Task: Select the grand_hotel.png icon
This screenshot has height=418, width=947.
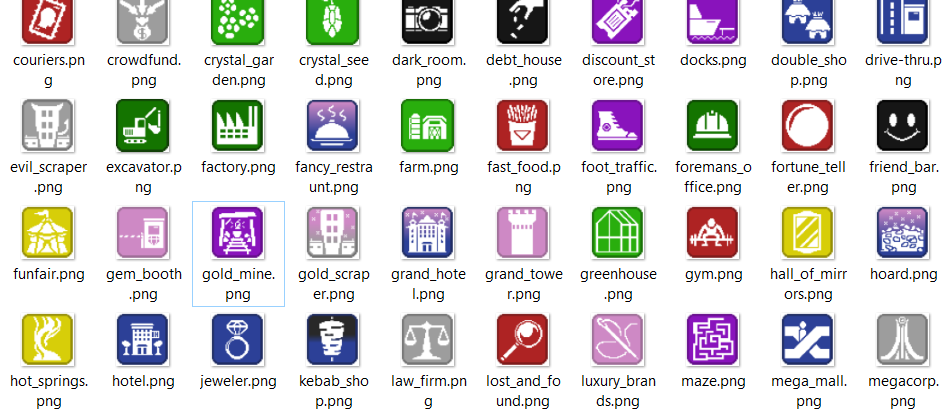Action: coord(428,233)
